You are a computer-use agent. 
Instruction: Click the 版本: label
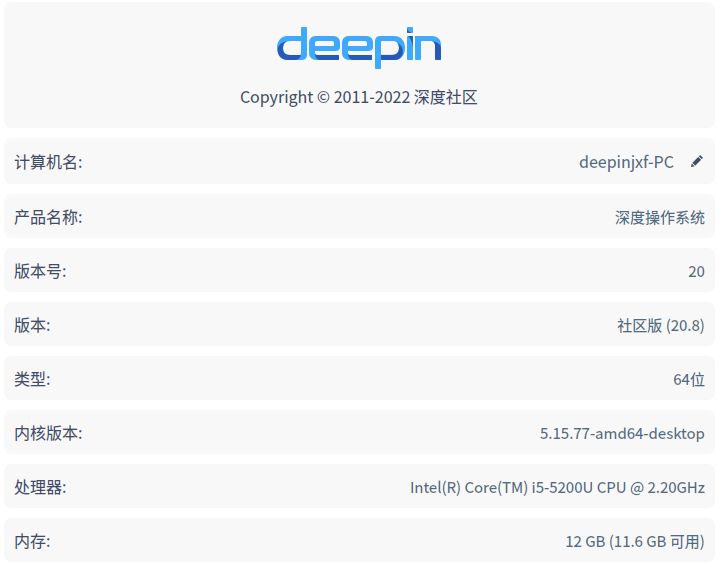click(32, 325)
